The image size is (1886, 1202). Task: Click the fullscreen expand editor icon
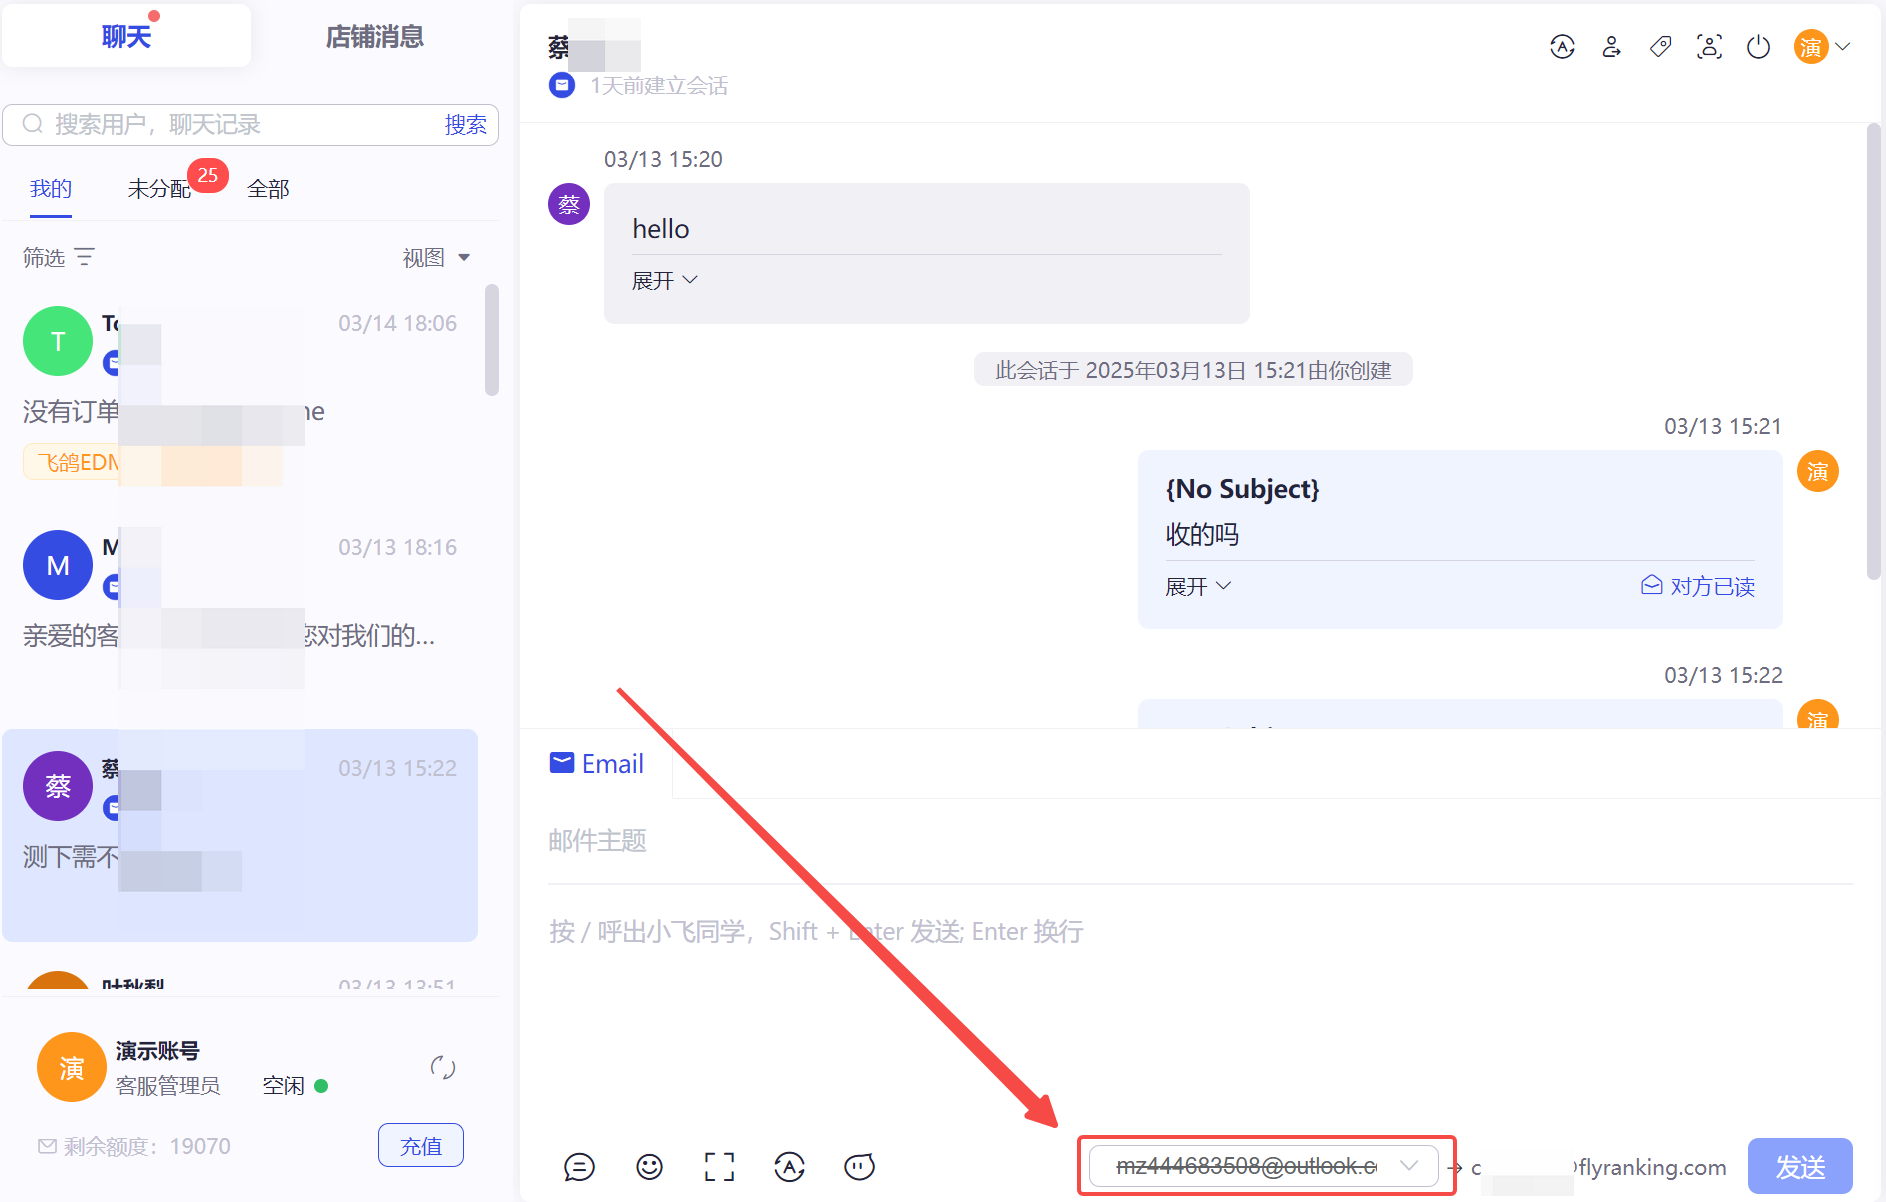pos(719,1166)
